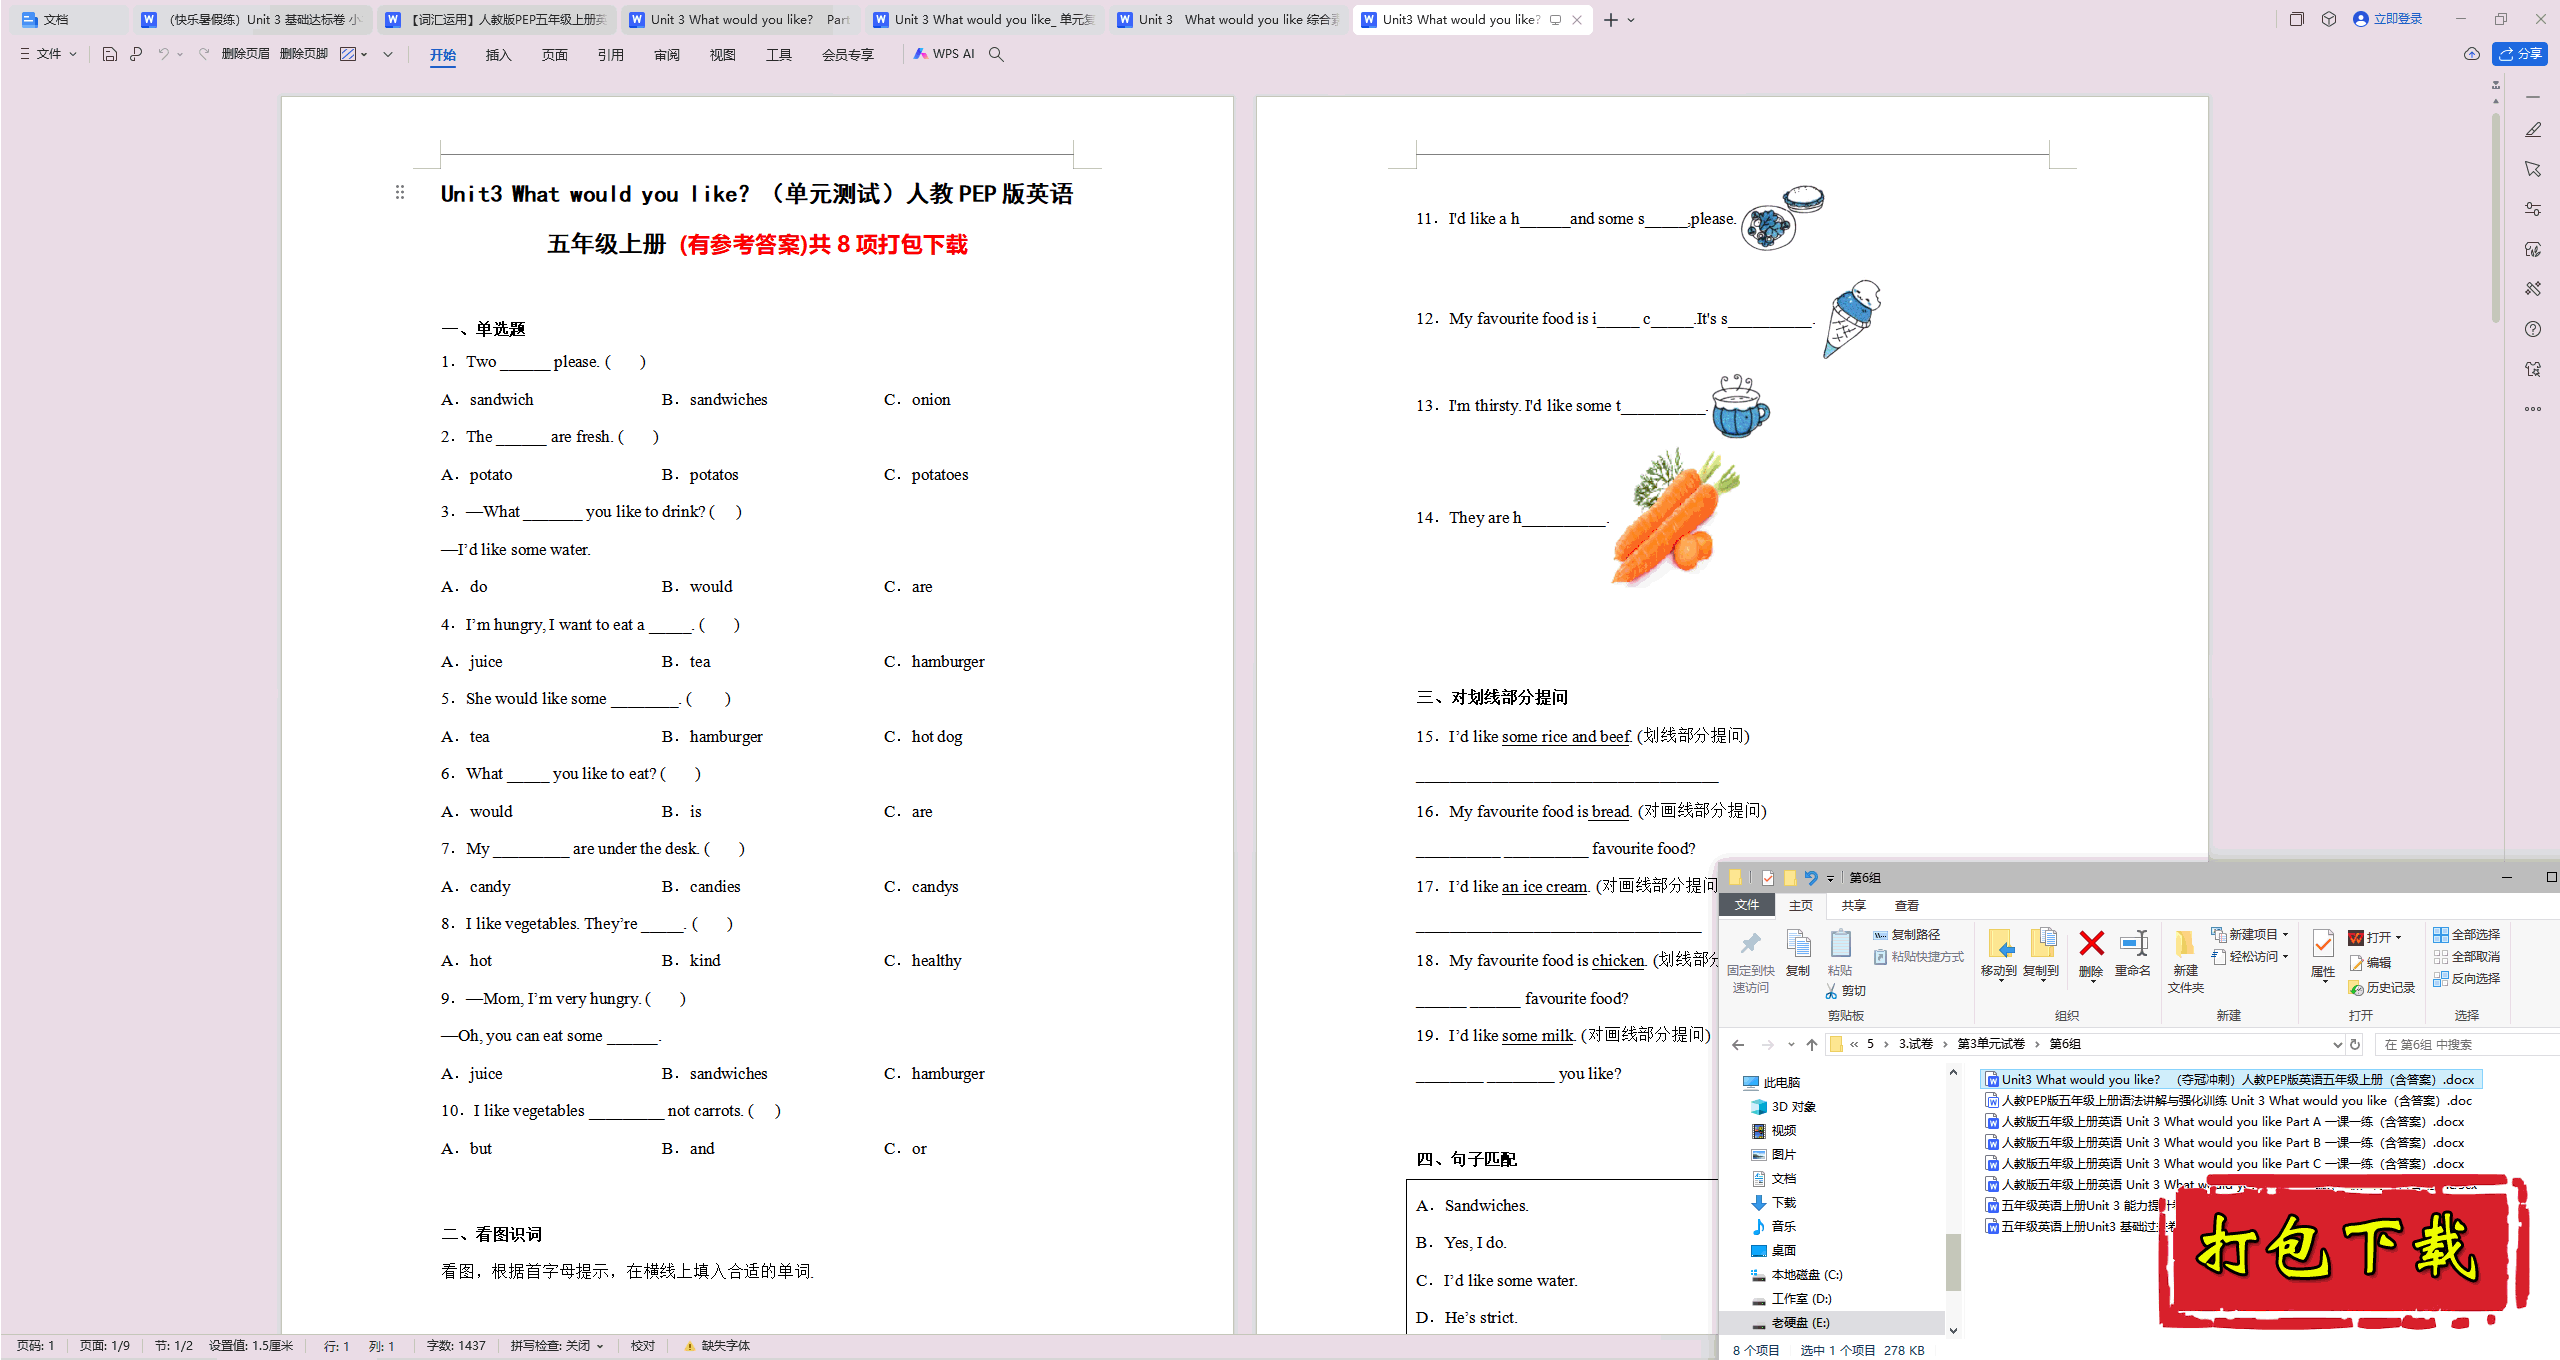Click the 立即登录 button top right
Viewport: 2560px width, 1360px height.
coord(2382,19)
